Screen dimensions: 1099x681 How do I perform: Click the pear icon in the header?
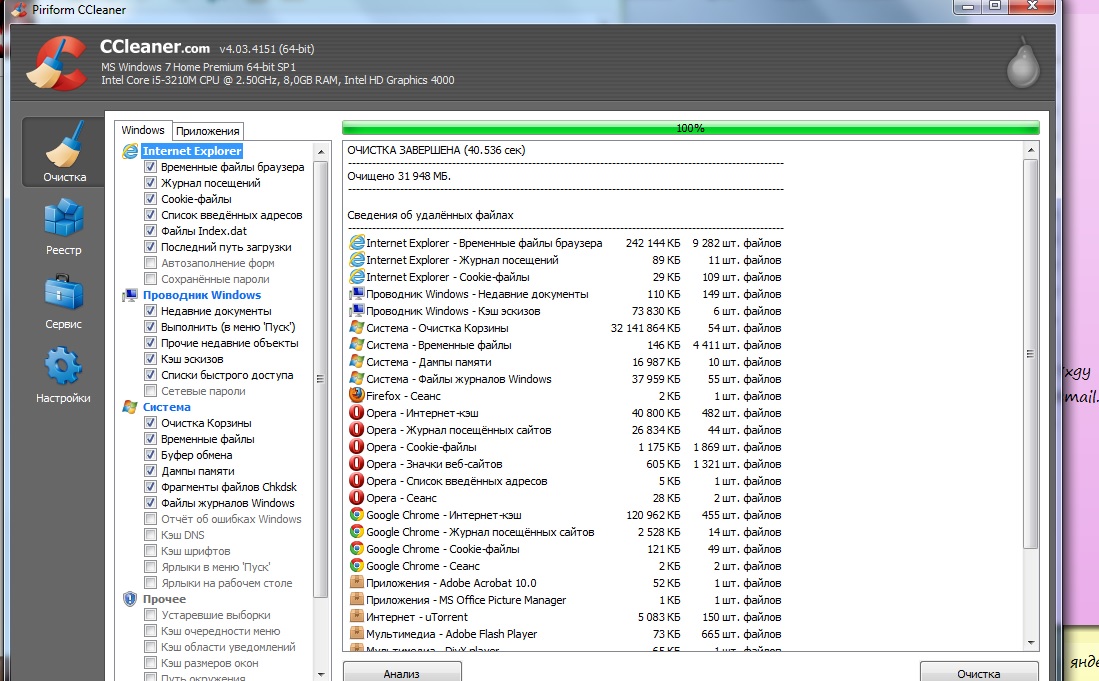(x=1023, y=64)
